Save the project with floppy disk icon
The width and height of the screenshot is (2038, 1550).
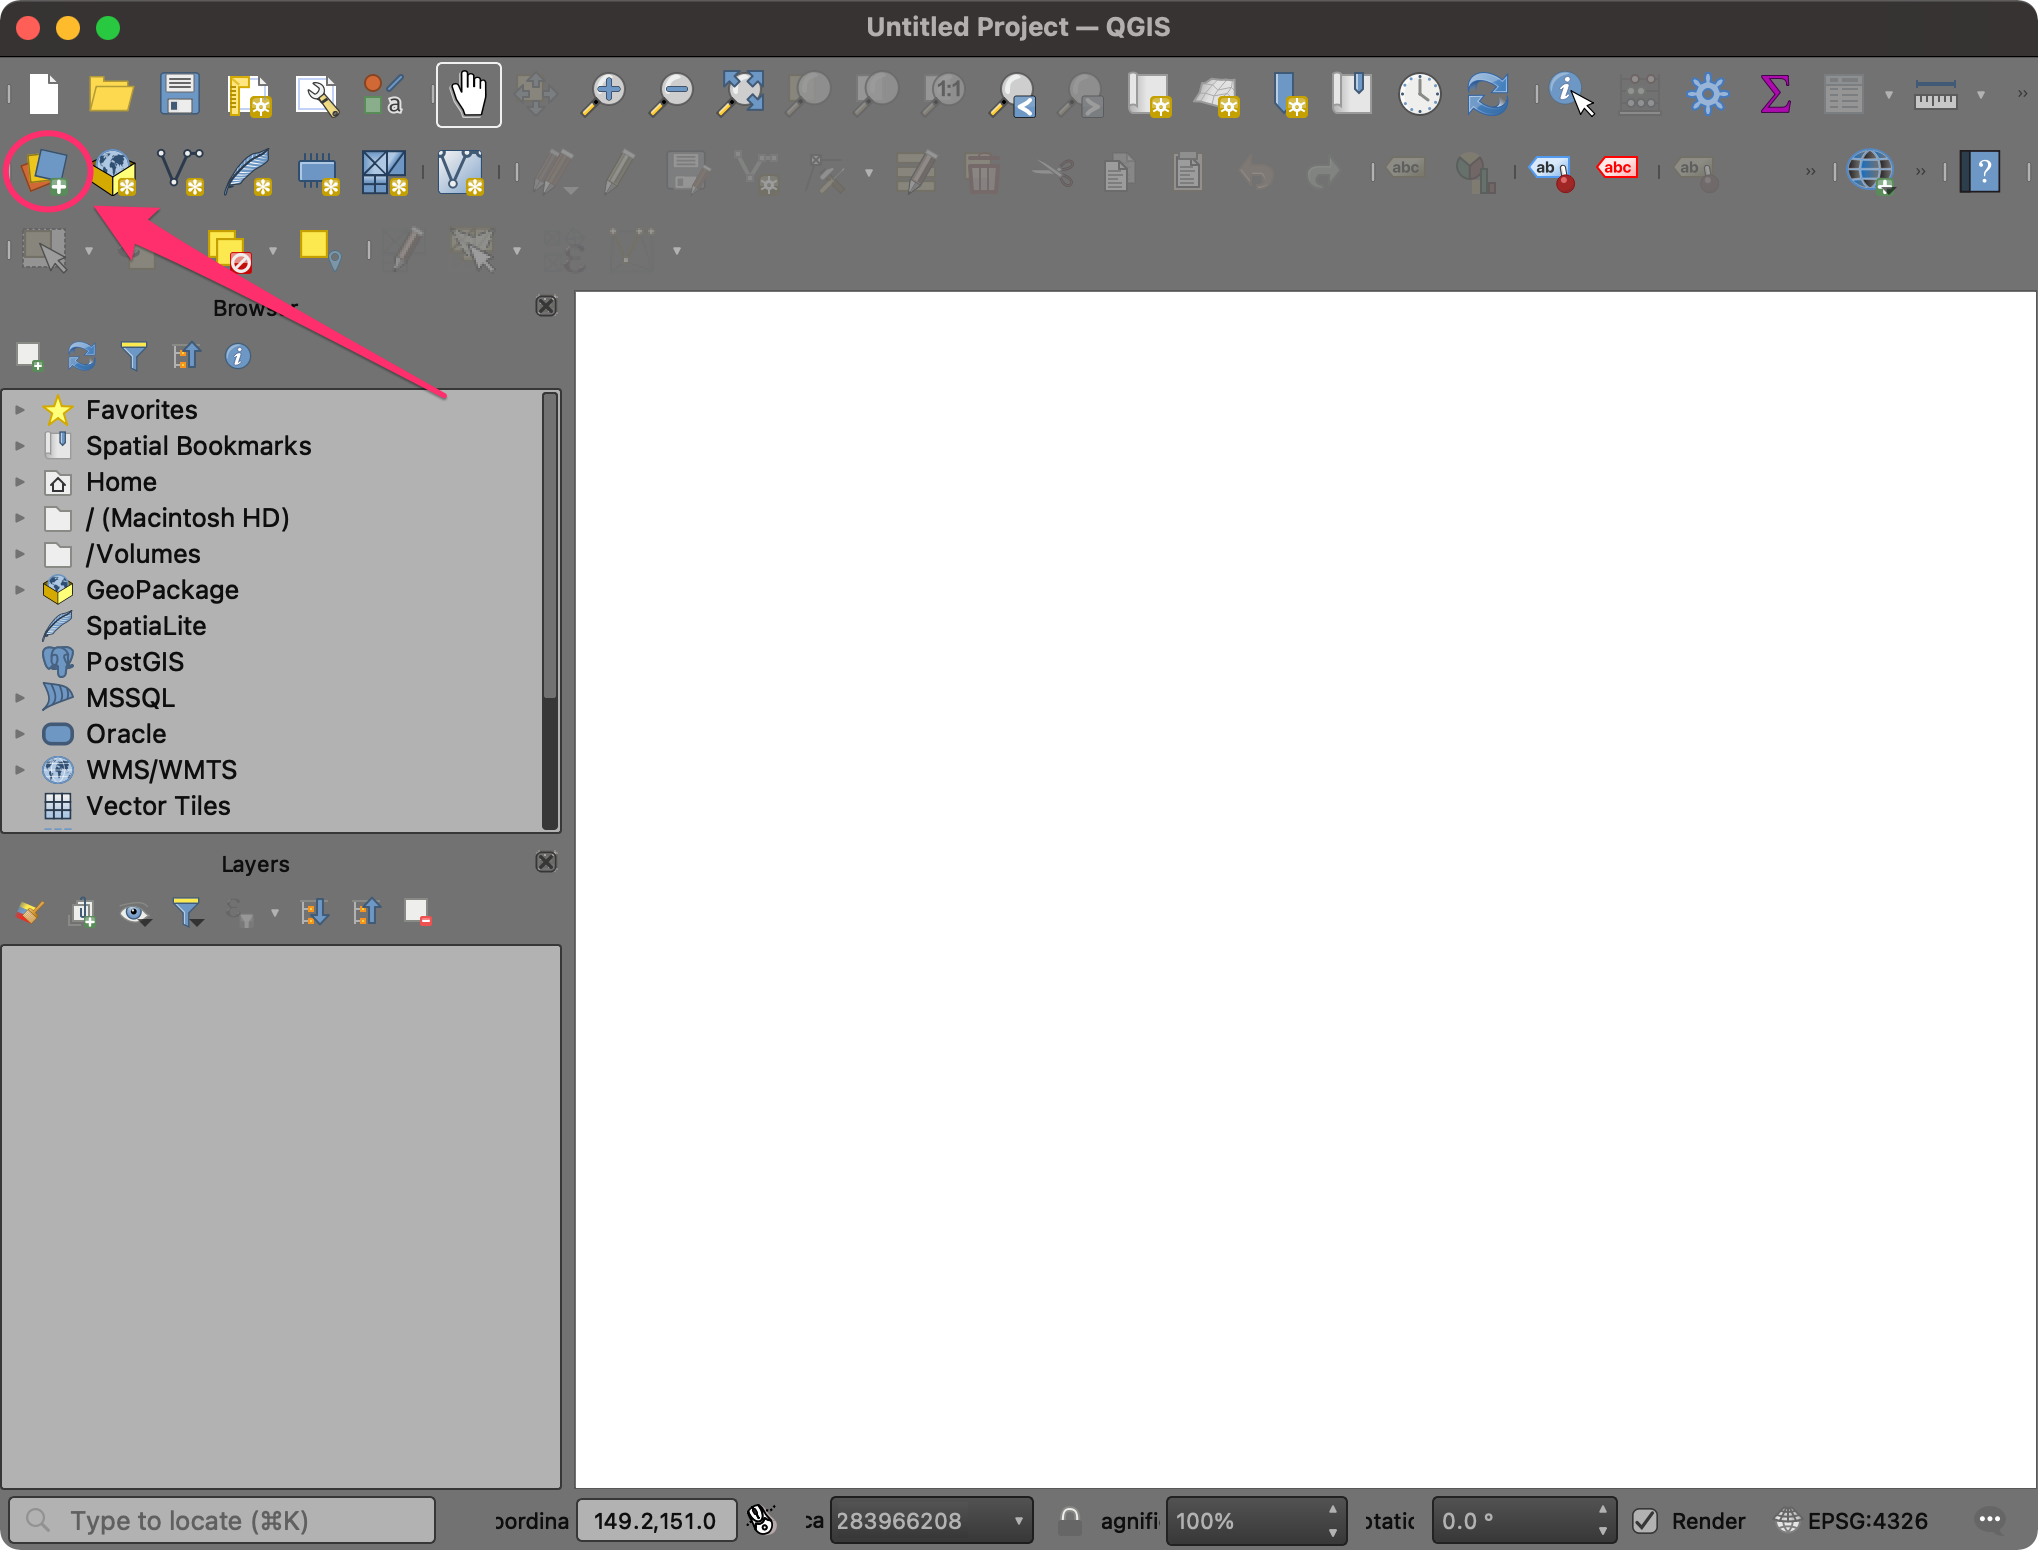[x=179, y=95]
